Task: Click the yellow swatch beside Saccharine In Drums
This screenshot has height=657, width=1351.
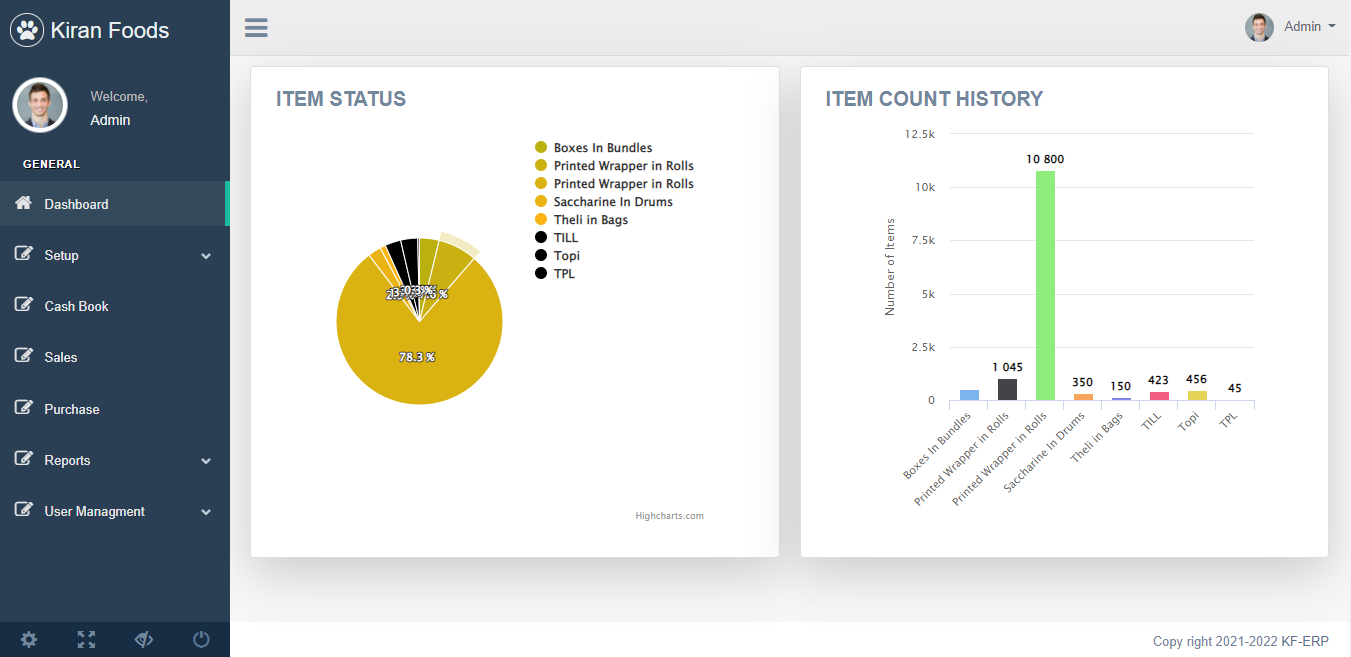Action: (541, 201)
